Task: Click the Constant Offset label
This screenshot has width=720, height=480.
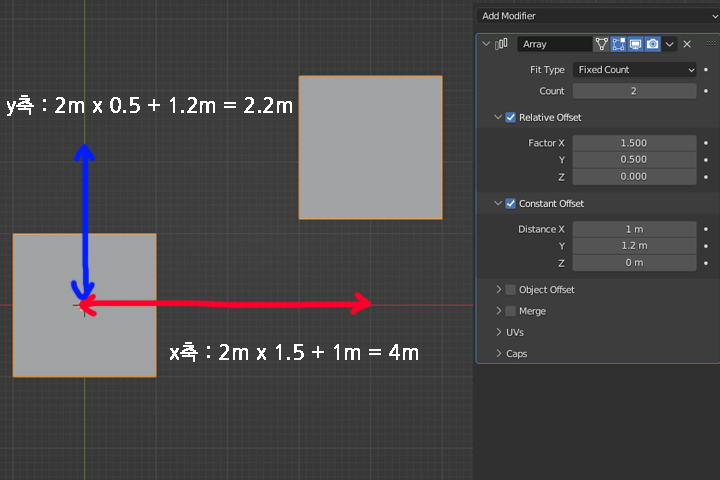Action: (551, 203)
